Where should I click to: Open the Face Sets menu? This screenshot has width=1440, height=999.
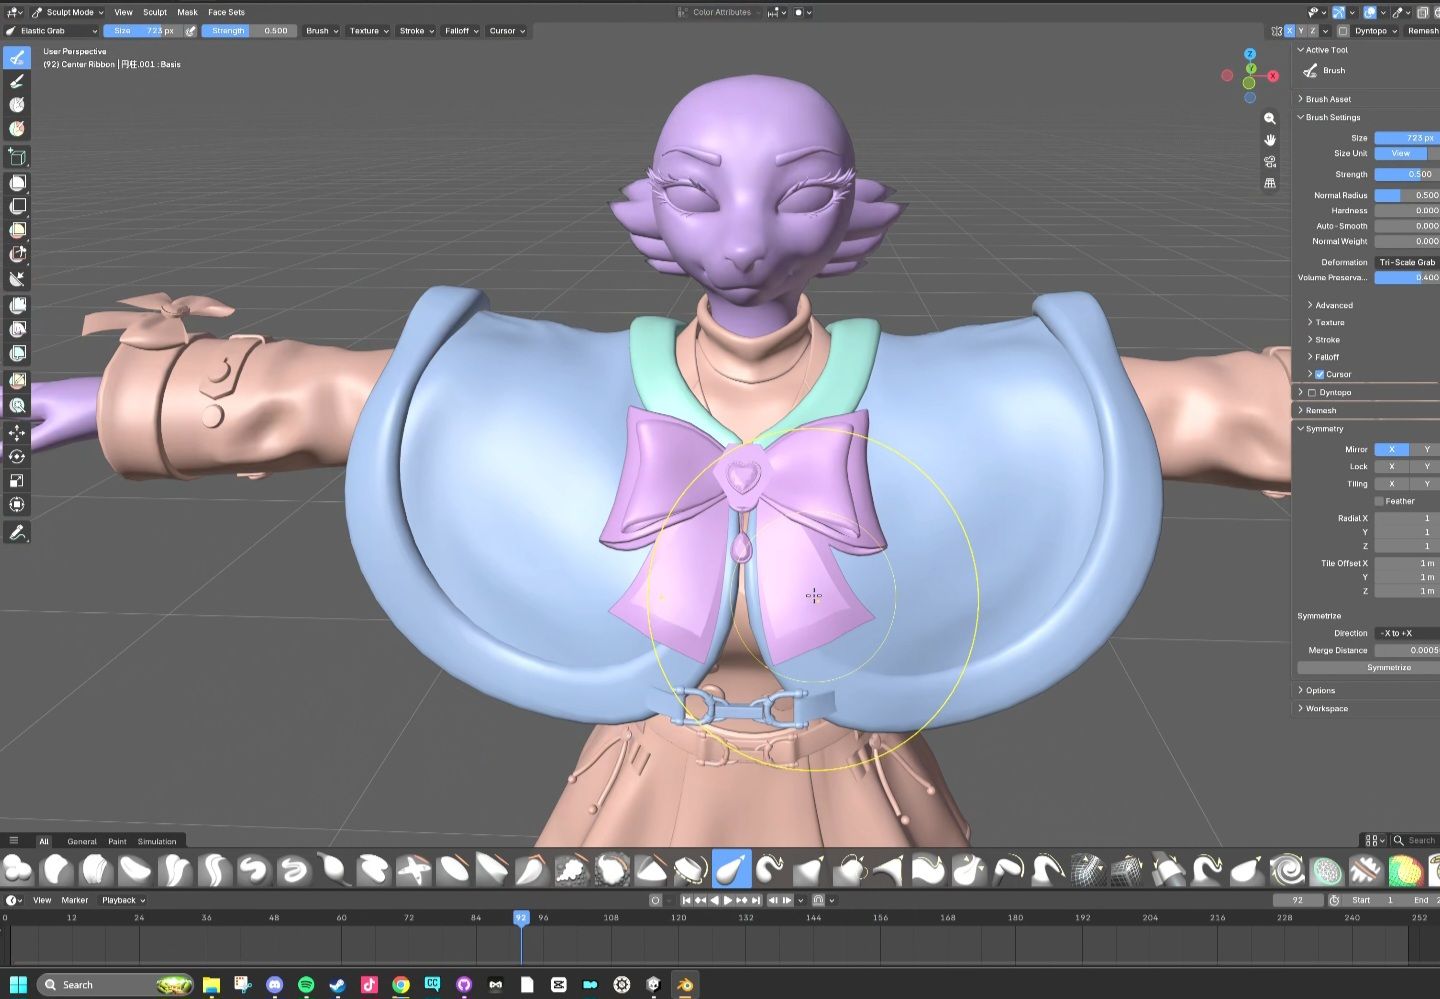[x=226, y=12]
